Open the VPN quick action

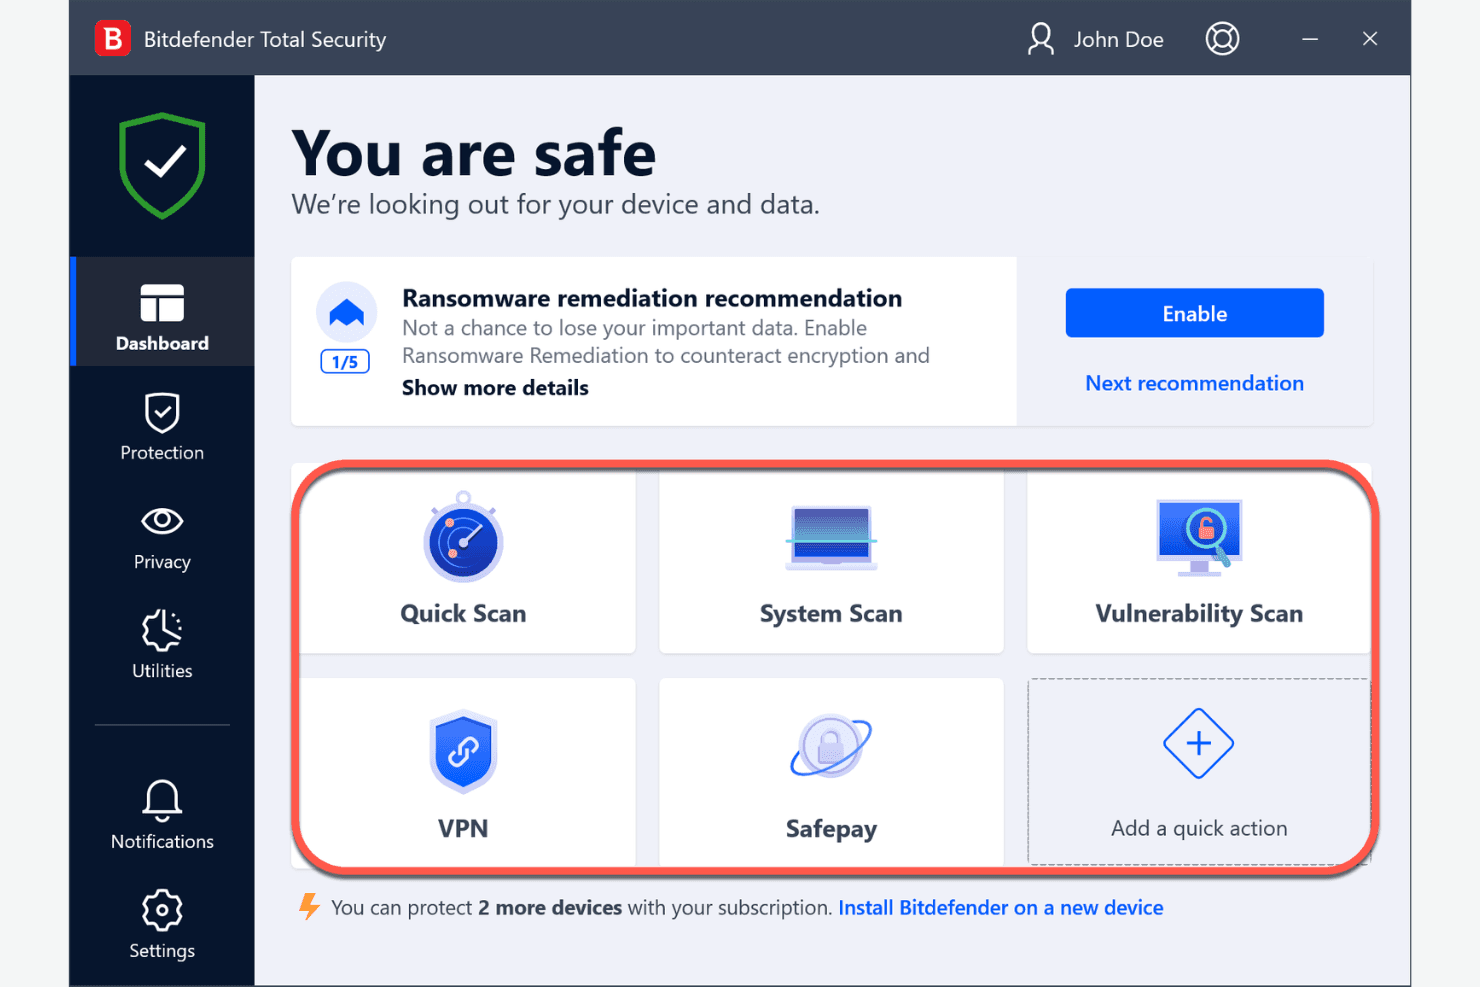[x=464, y=772]
